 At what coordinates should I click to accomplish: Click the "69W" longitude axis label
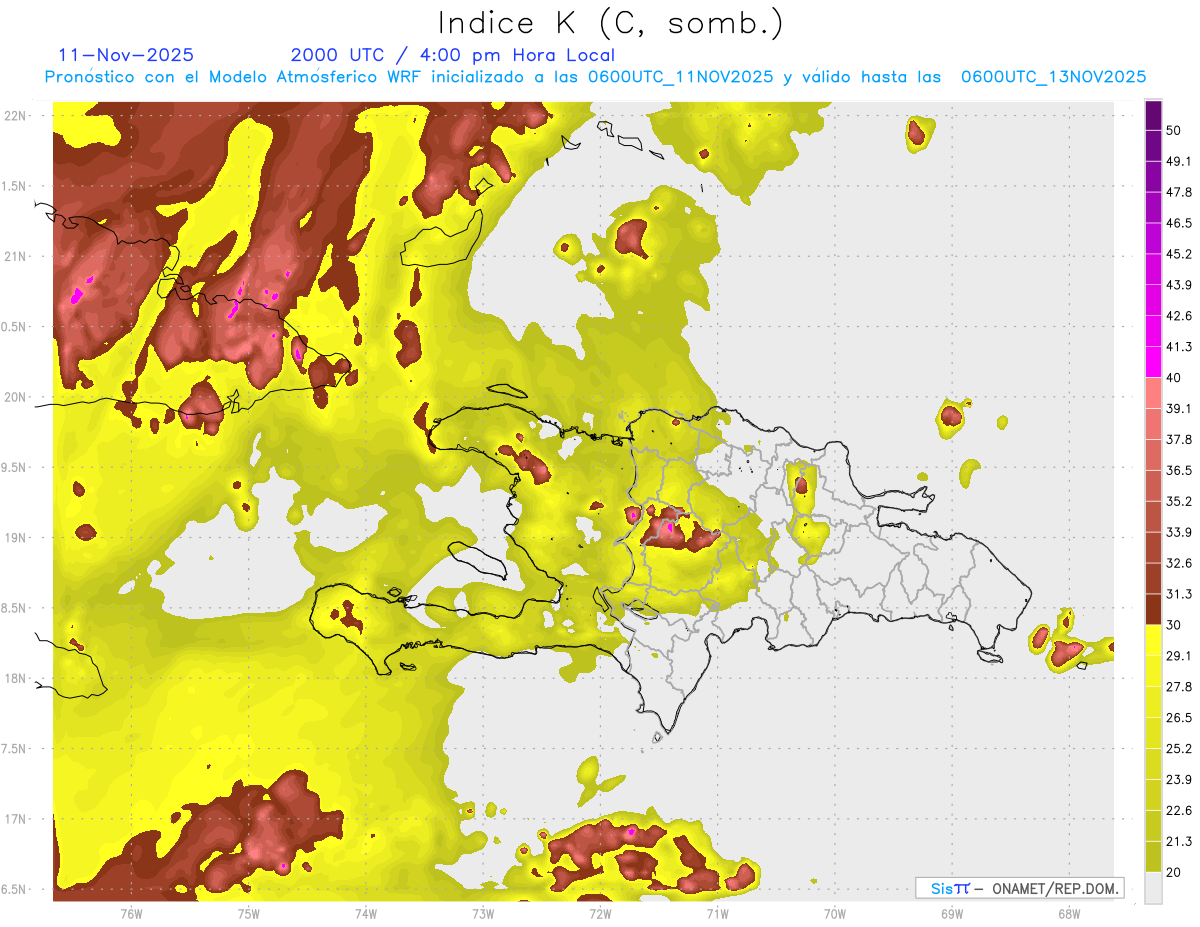(952, 913)
